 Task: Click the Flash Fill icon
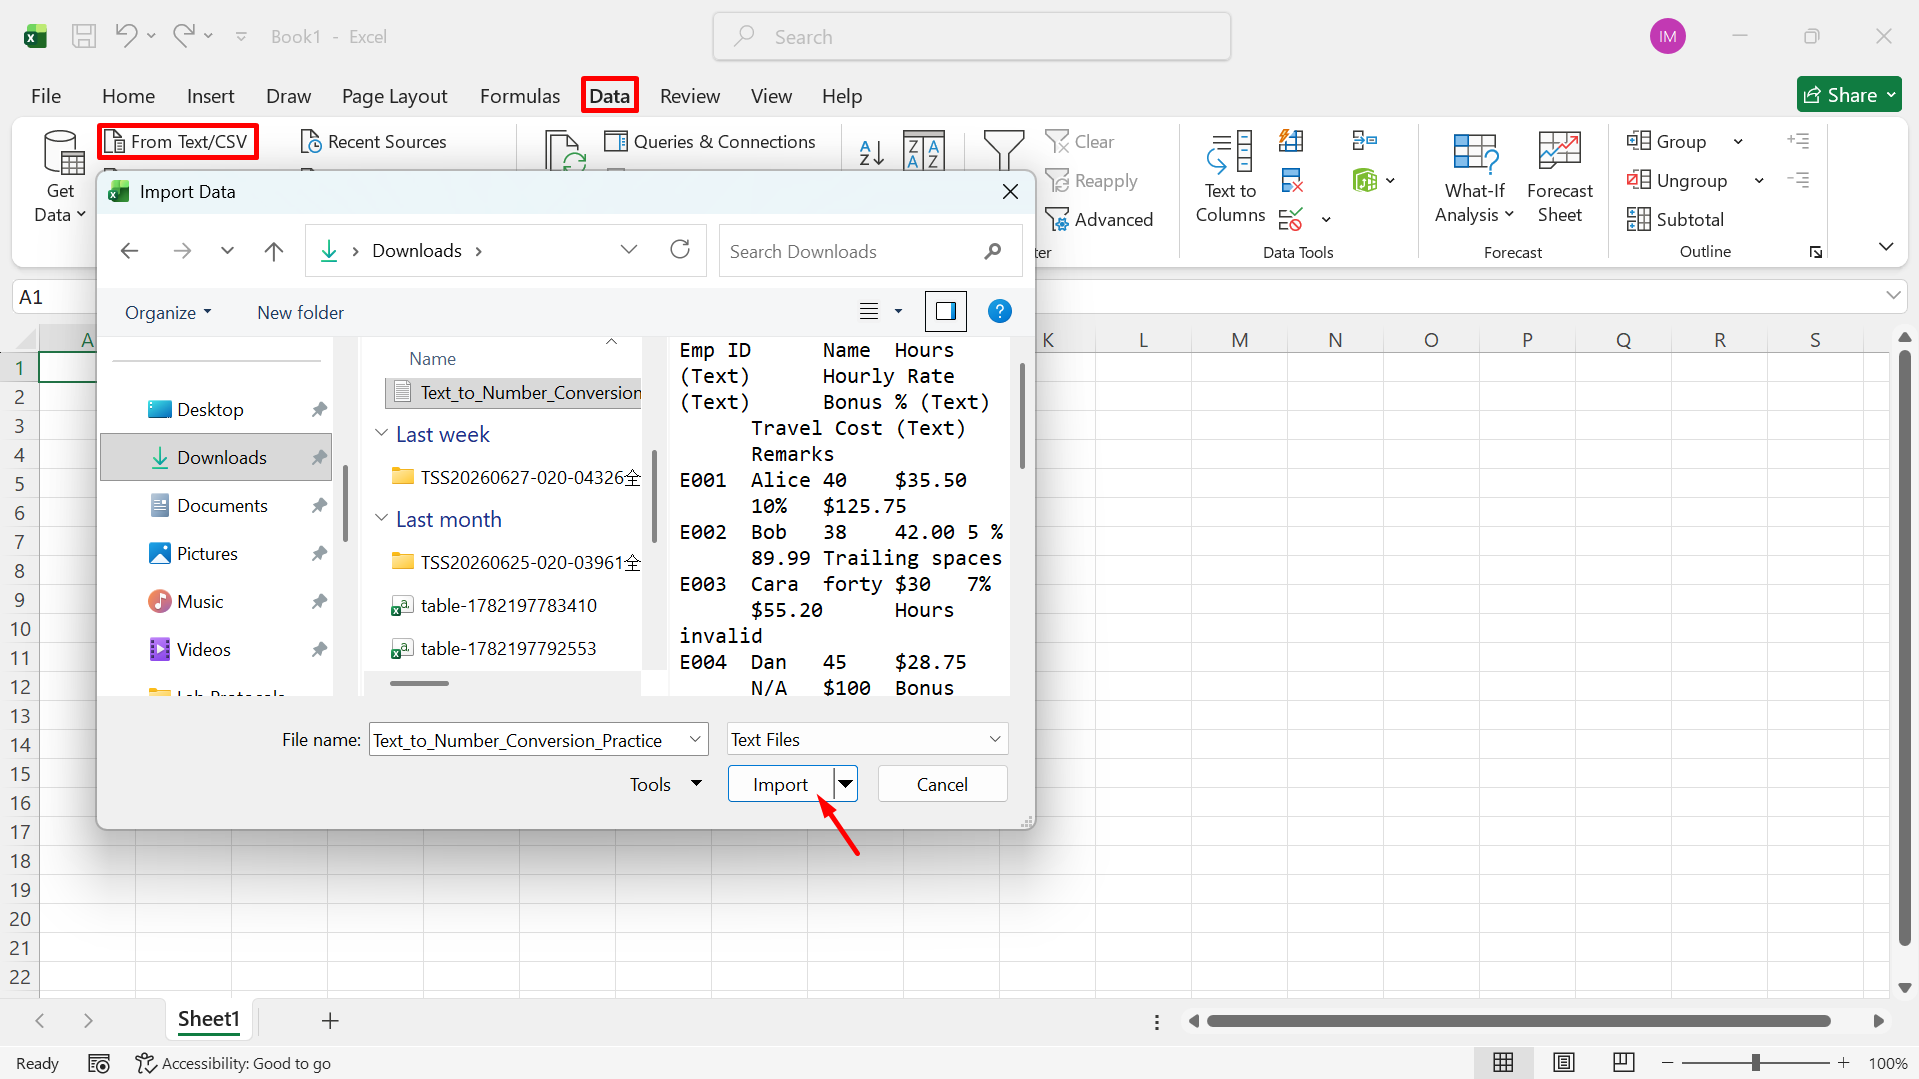point(1291,141)
